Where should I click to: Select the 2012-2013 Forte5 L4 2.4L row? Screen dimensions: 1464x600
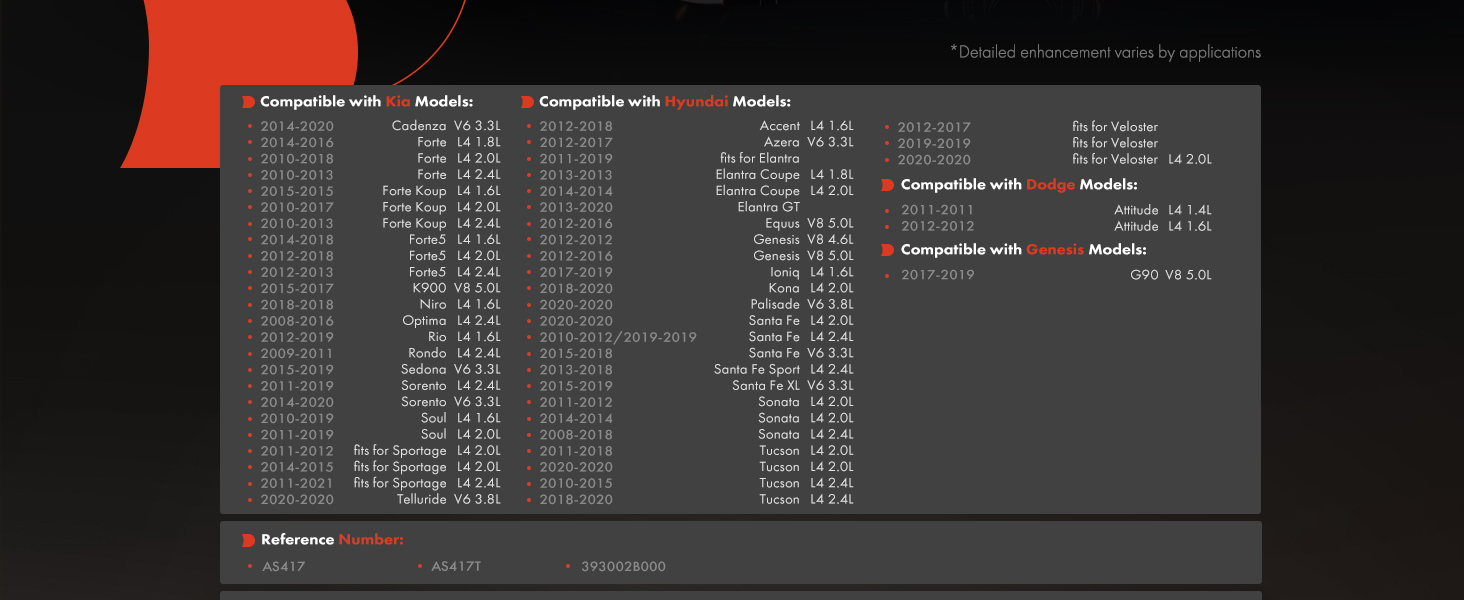click(374, 272)
